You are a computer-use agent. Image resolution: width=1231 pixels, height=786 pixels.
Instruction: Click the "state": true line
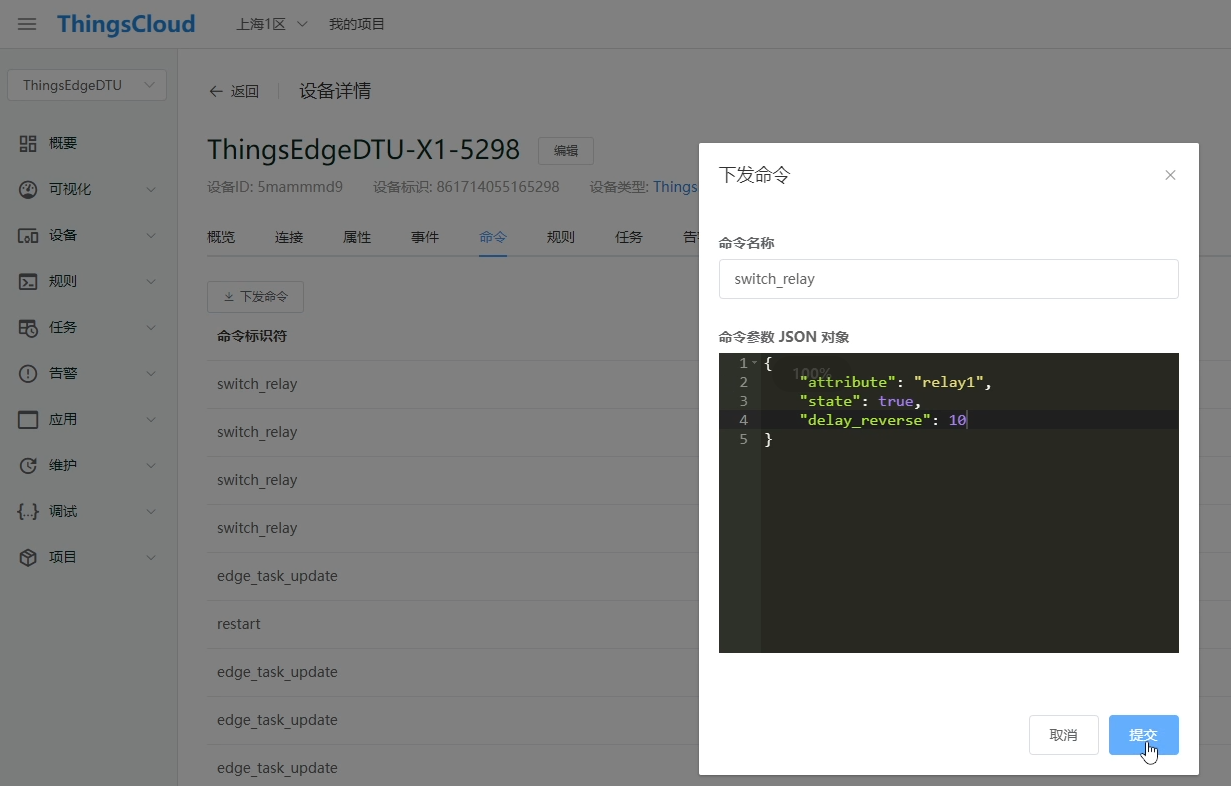point(861,401)
